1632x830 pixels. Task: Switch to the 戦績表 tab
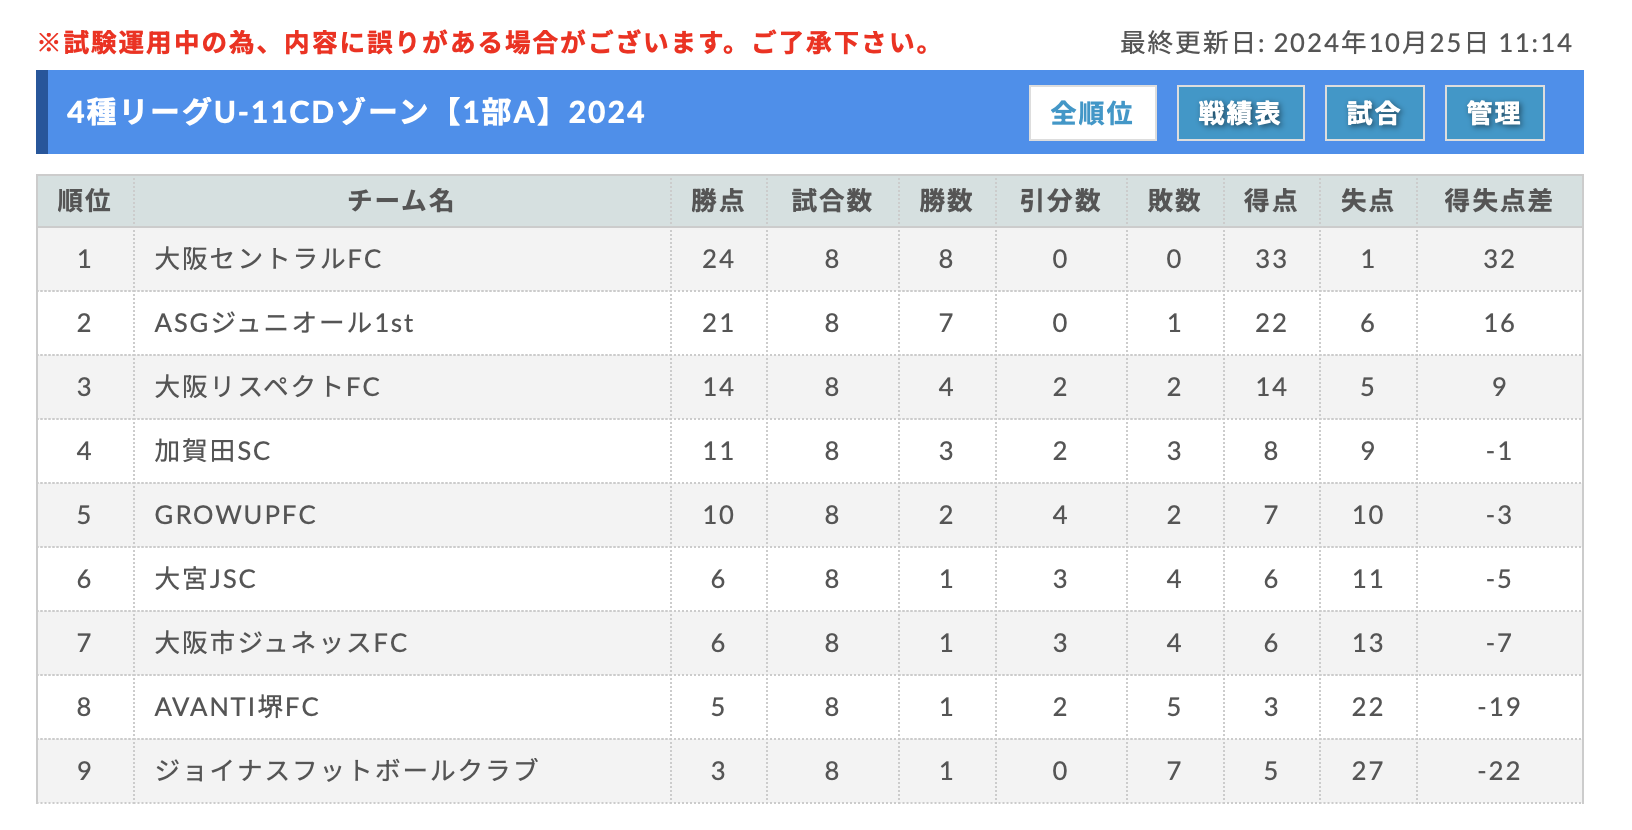(x=1240, y=113)
